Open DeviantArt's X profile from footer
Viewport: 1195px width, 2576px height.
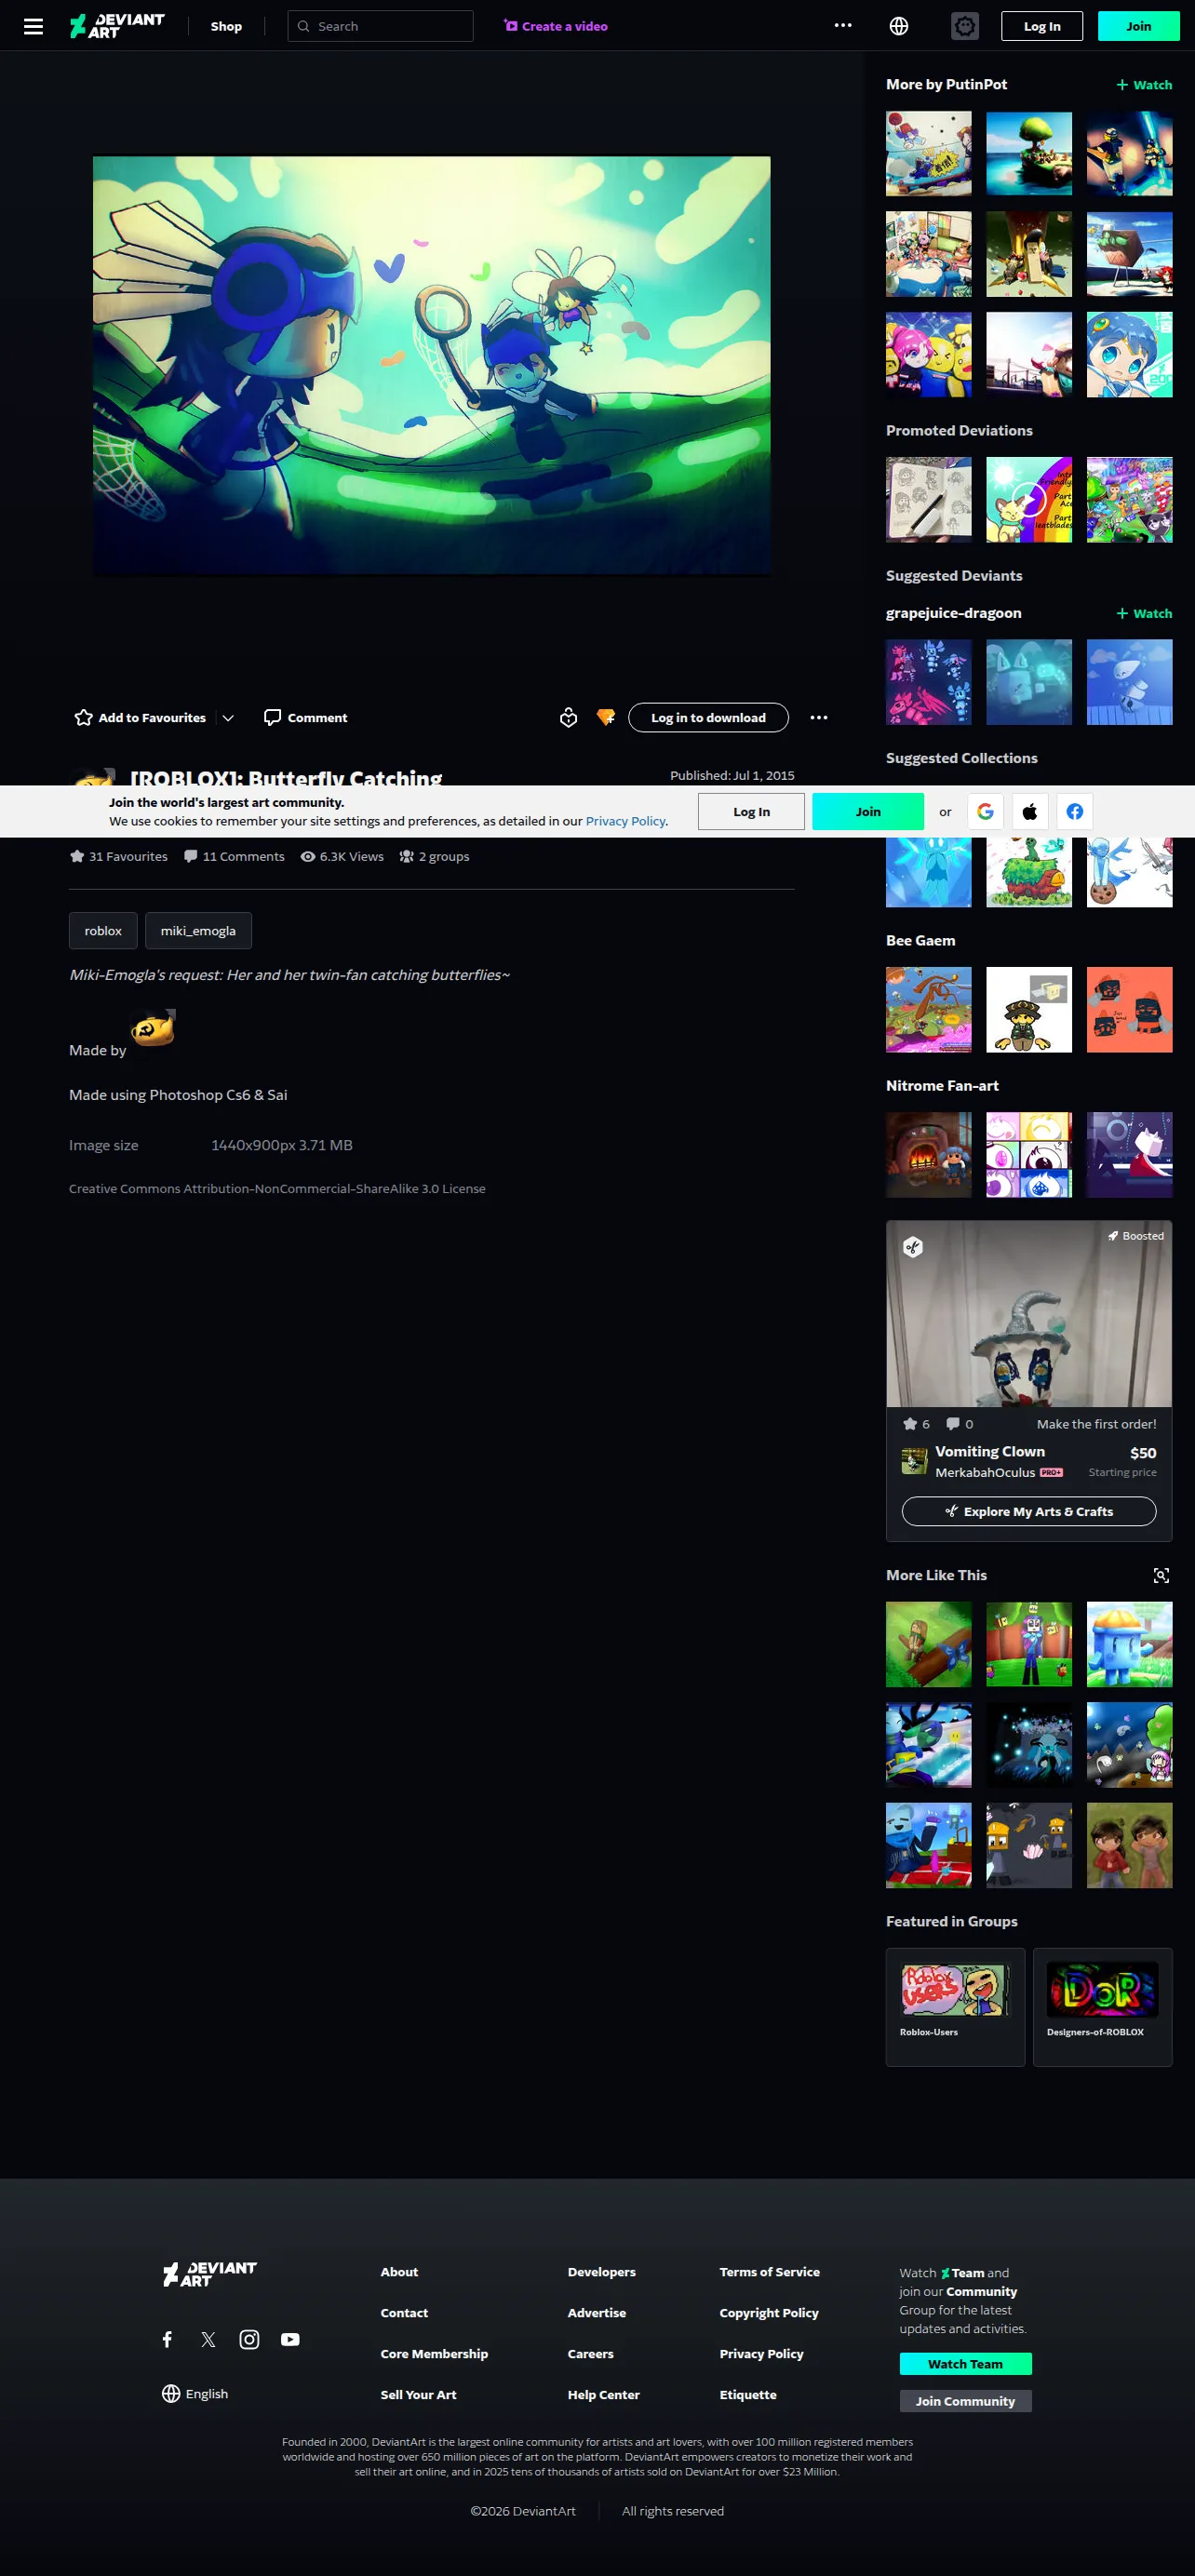[208, 2339]
